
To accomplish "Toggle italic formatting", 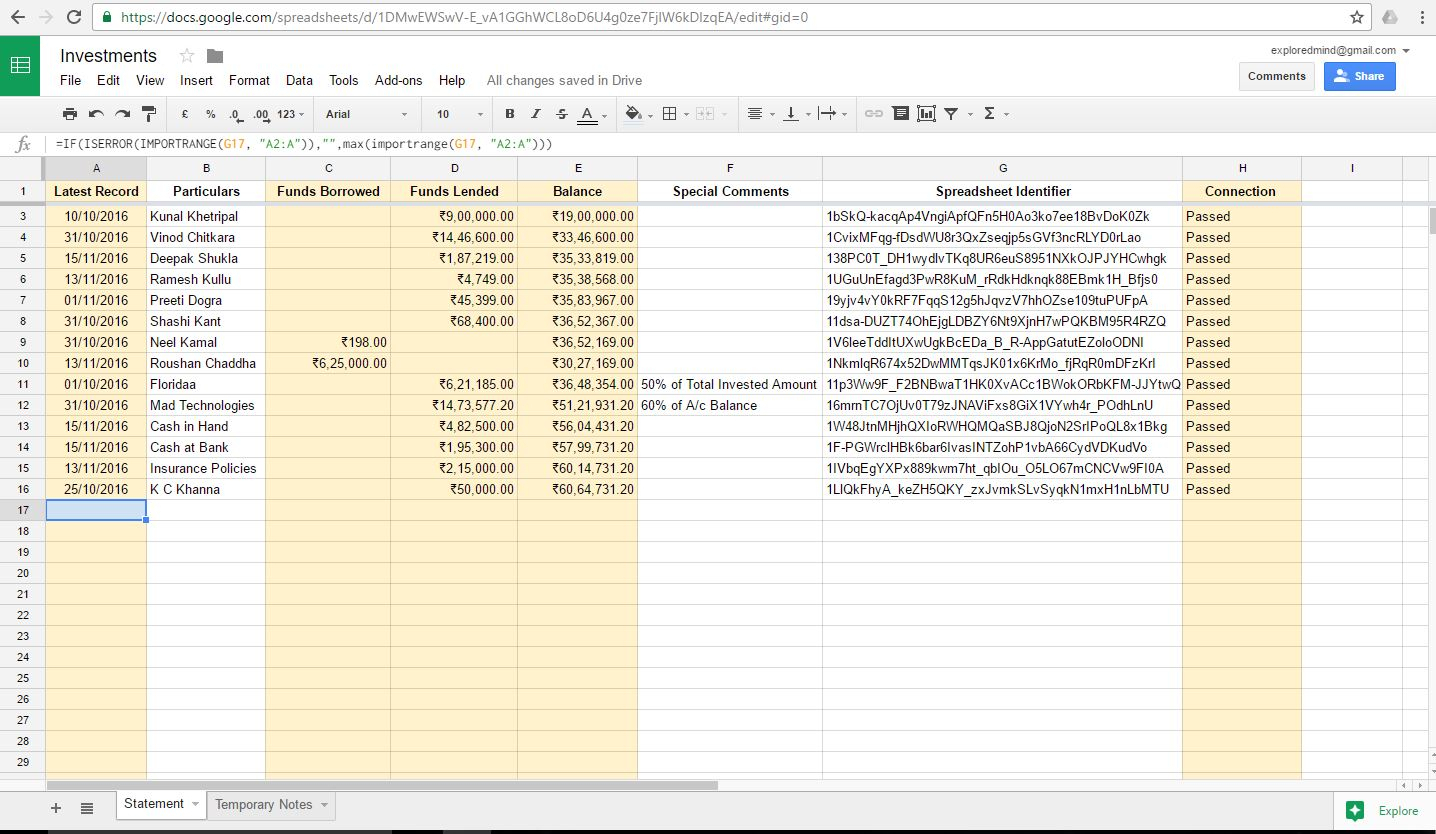I will coord(536,114).
